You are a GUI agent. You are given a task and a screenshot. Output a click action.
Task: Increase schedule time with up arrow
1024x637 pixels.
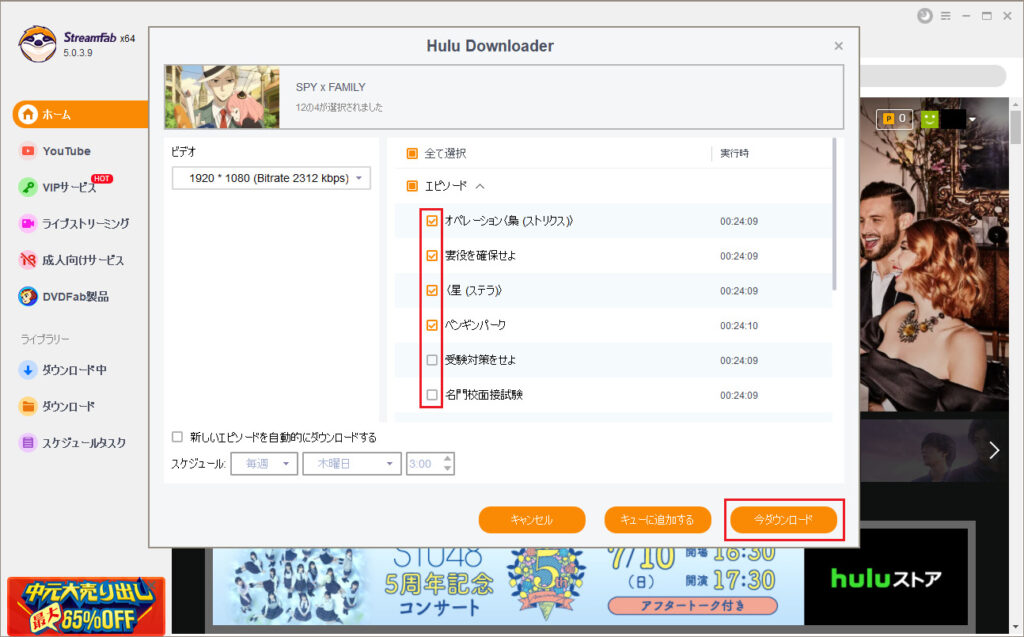[447, 459]
